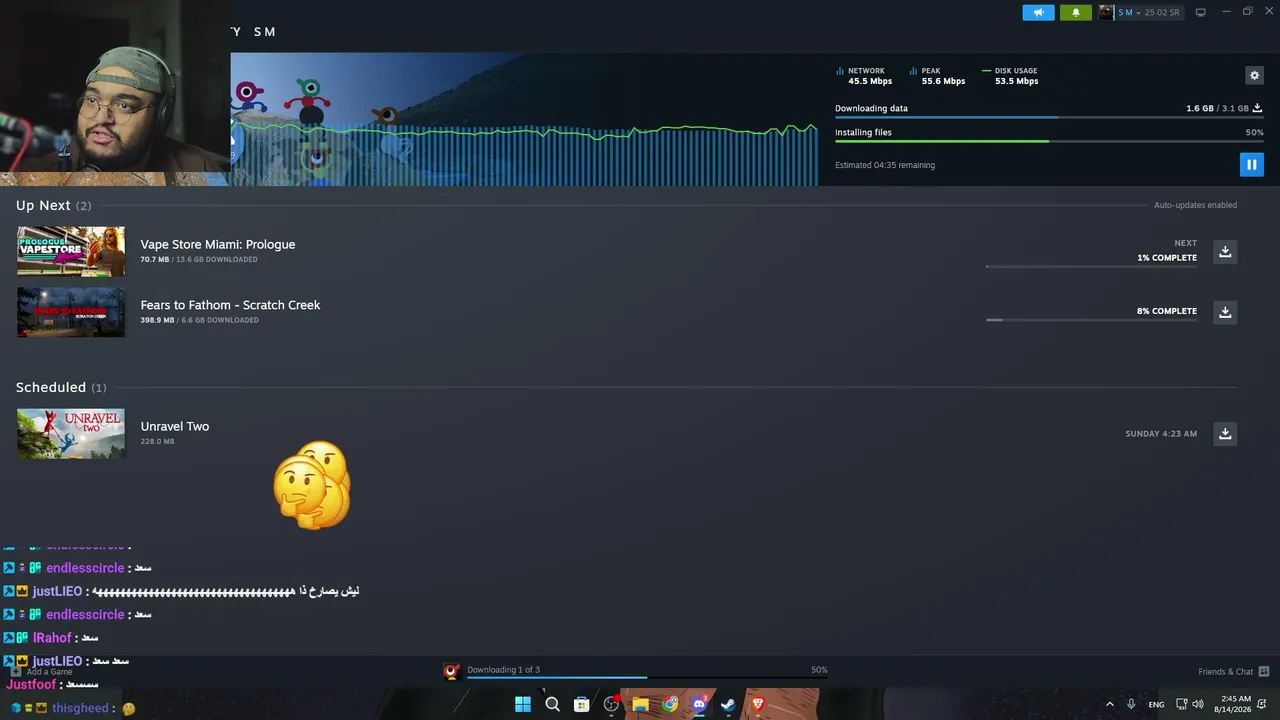Image resolution: width=1280 pixels, height=720 pixels.
Task: Open network and volume quick settings
Action: [x=1189, y=704]
